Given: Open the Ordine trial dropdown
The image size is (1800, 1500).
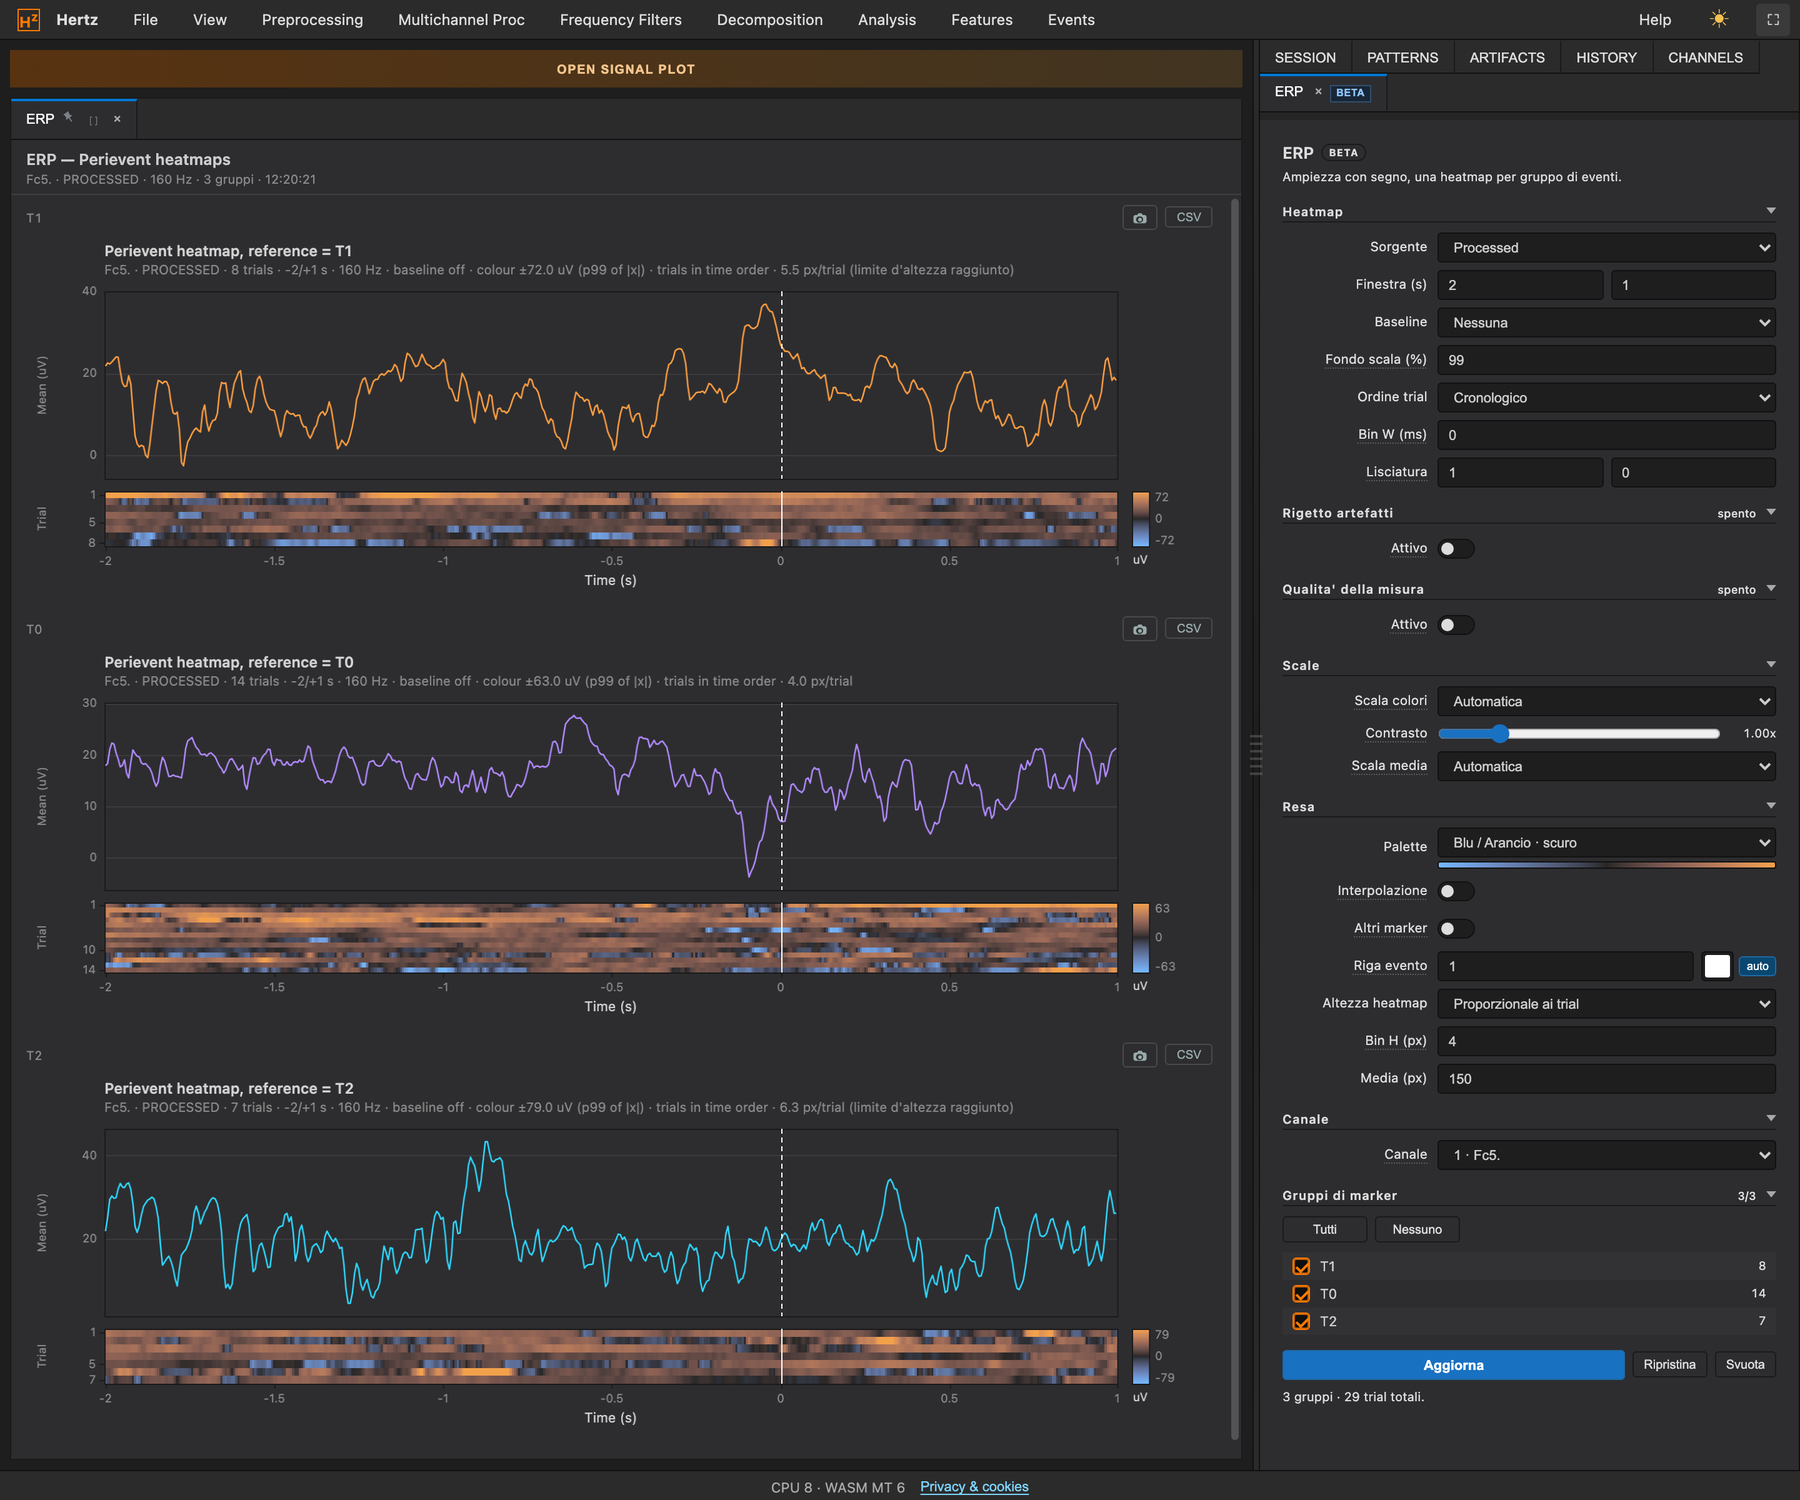Looking at the screenshot, I should 1606,397.
